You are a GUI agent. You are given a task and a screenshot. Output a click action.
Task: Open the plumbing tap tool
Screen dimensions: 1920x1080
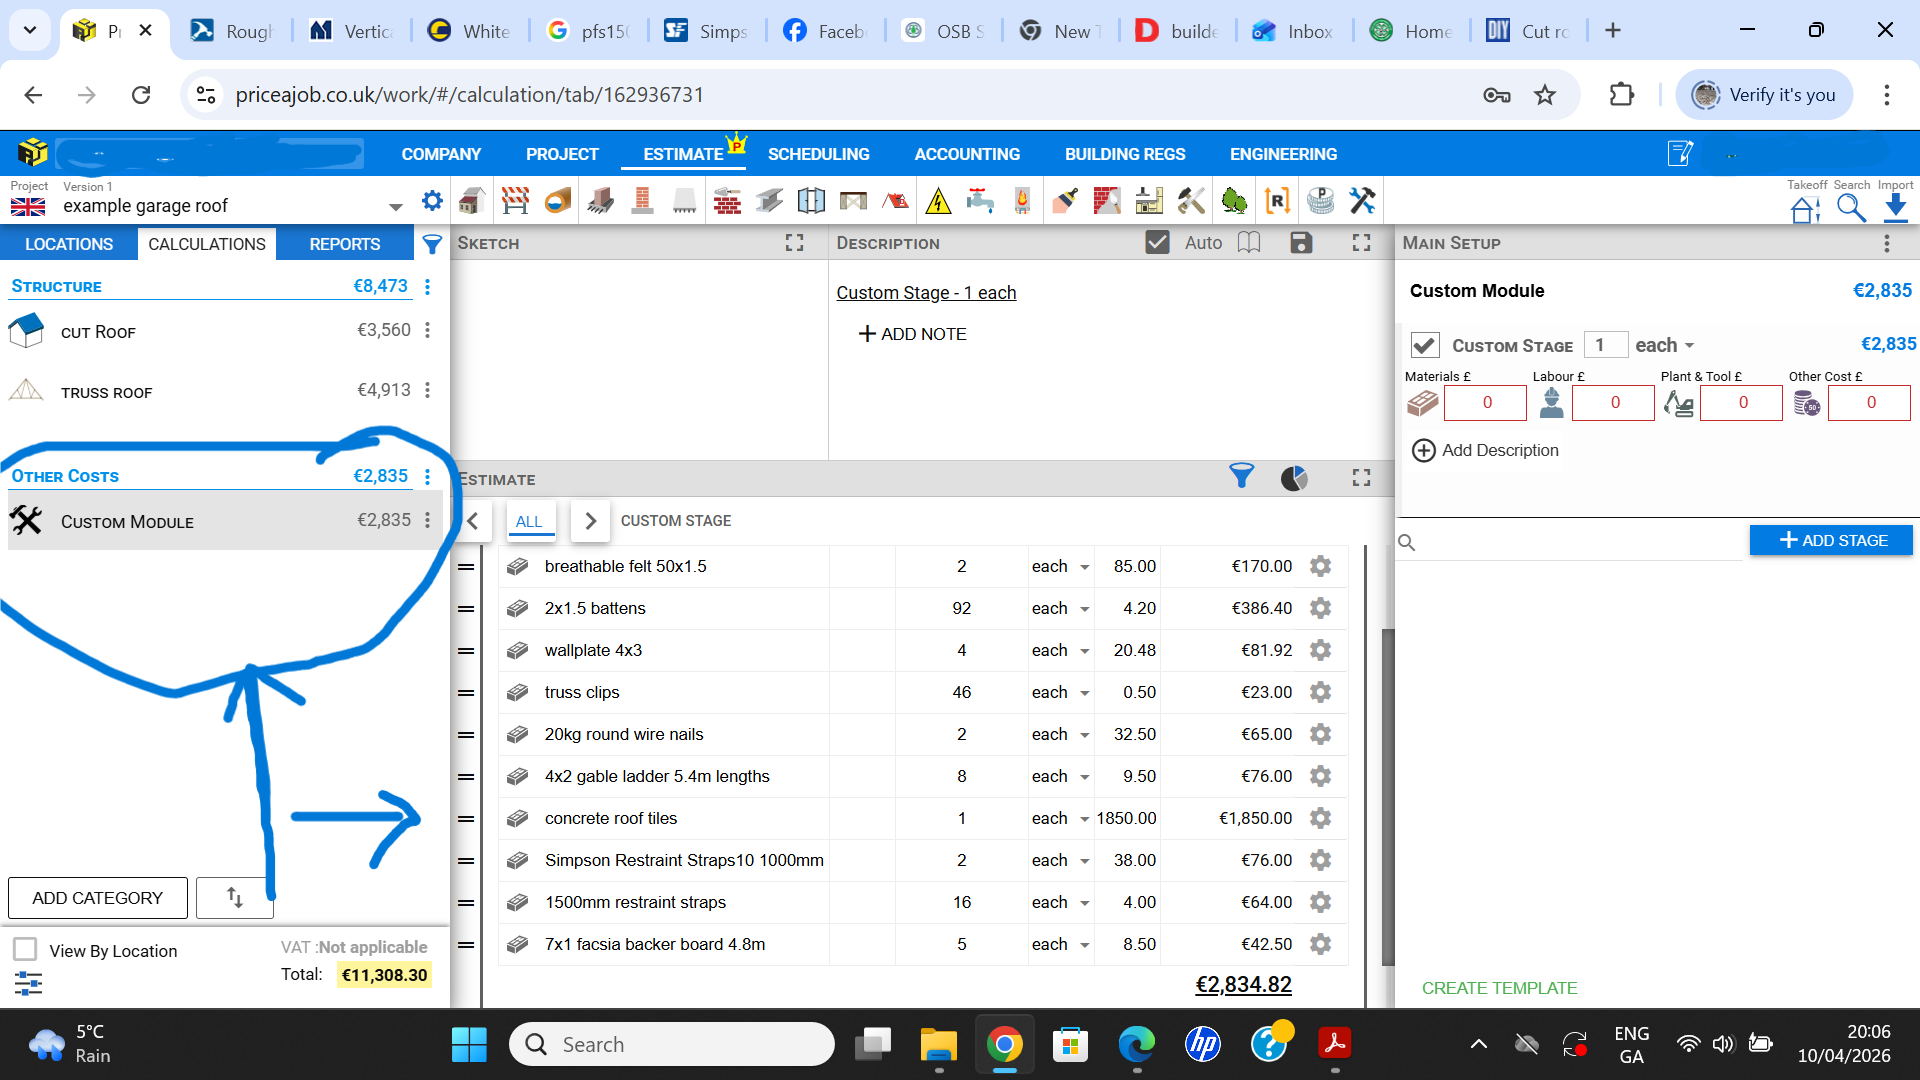(982, 200)
